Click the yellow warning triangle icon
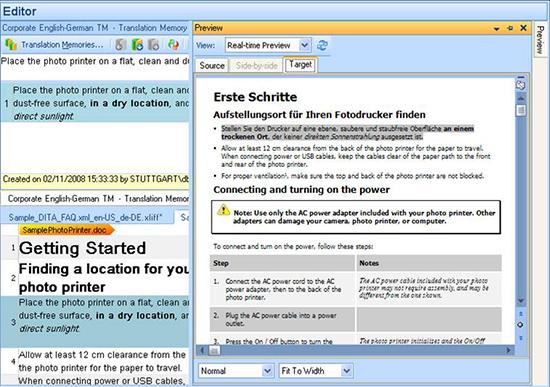This screenshot has width=550, height=387. click(223, 210)
